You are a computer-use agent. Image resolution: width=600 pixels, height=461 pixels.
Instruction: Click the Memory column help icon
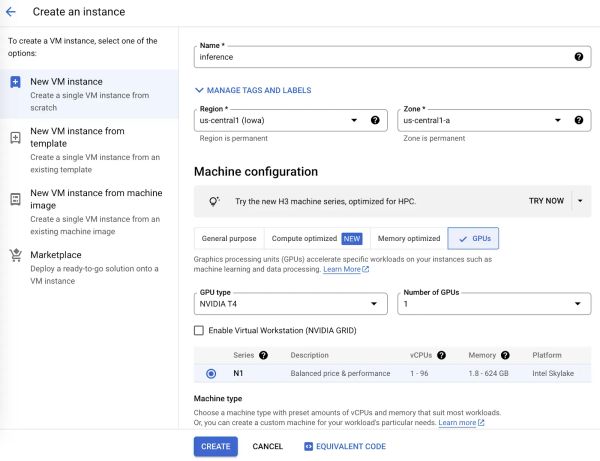(505, 355)
